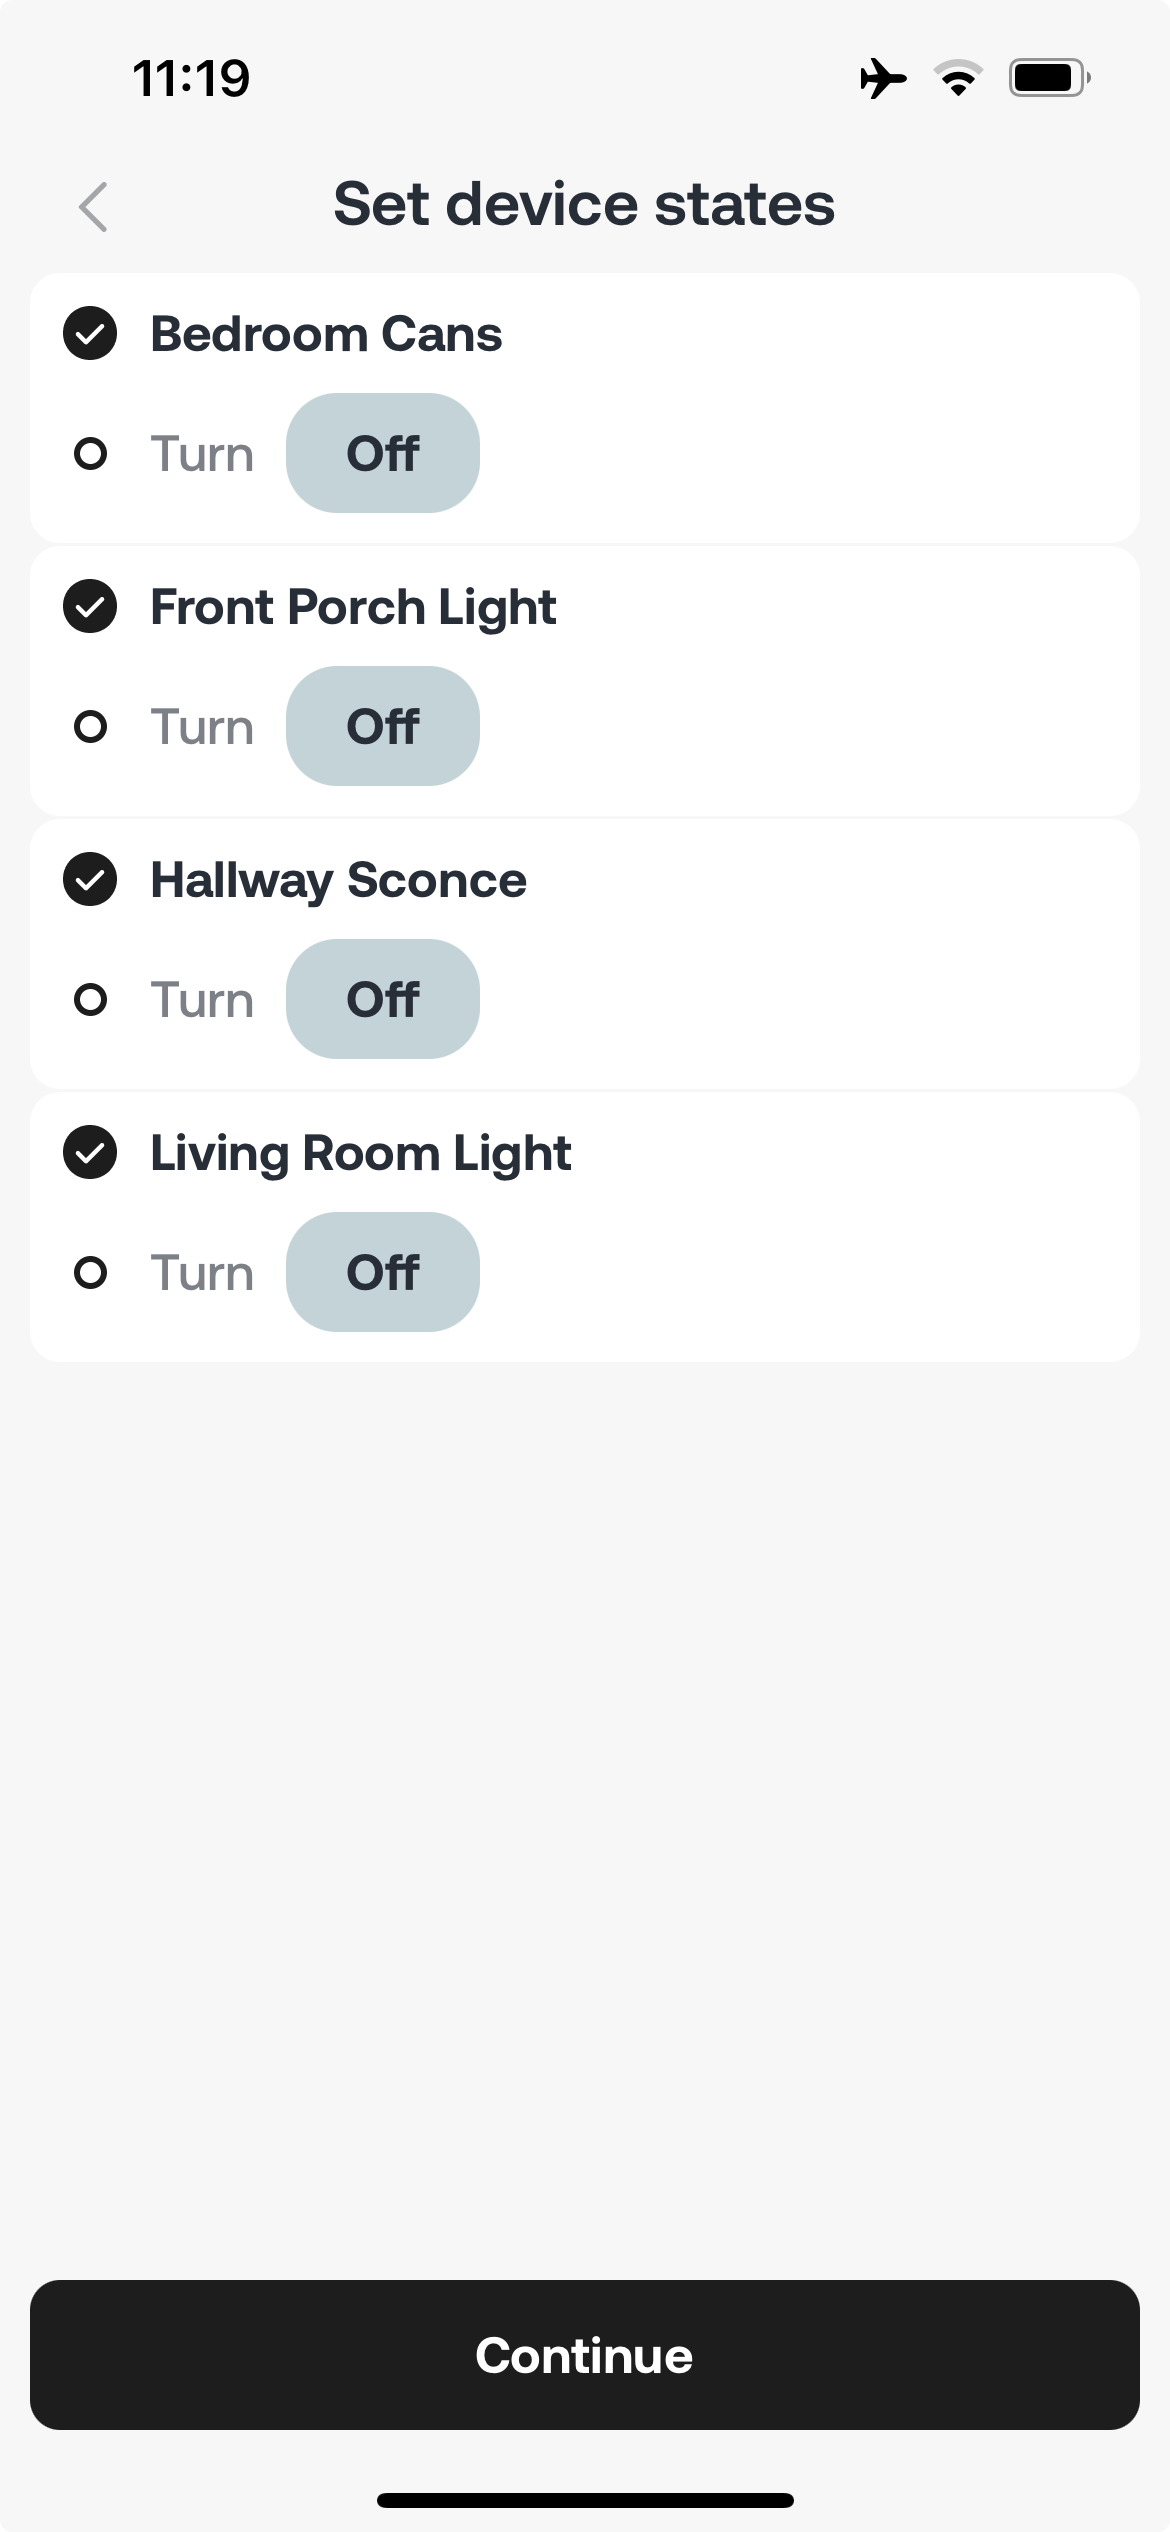Image resolution: width=1170 pixels, height=2532 pixels.
Task: Select the bullet circle under Bedroom Cans
Action: pos(91,454)
